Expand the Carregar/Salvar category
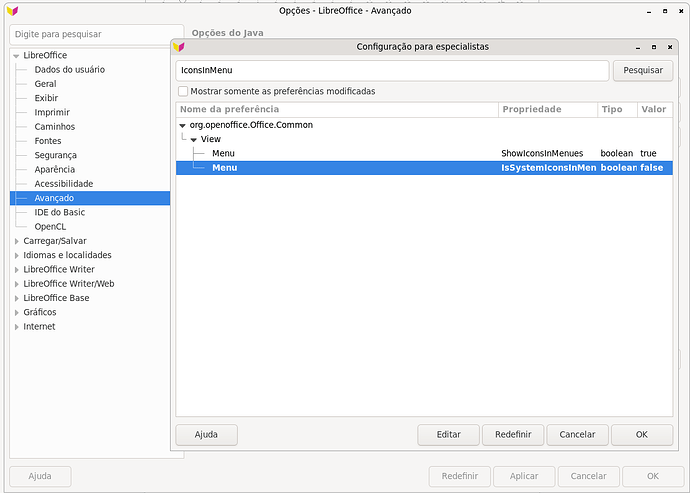Image resolution: width=690 pixels, height=493 pixels. point(16,241)
